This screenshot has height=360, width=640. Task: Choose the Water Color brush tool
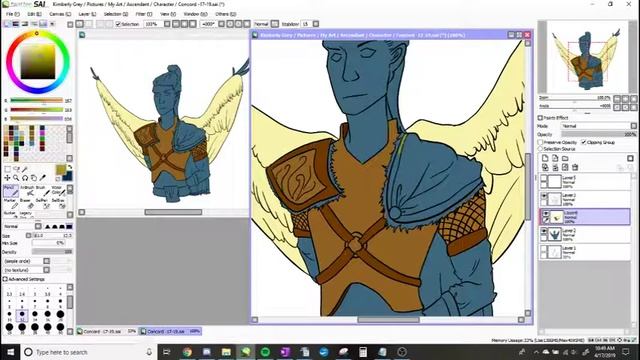pyautogui.click(x=58, y=191)
